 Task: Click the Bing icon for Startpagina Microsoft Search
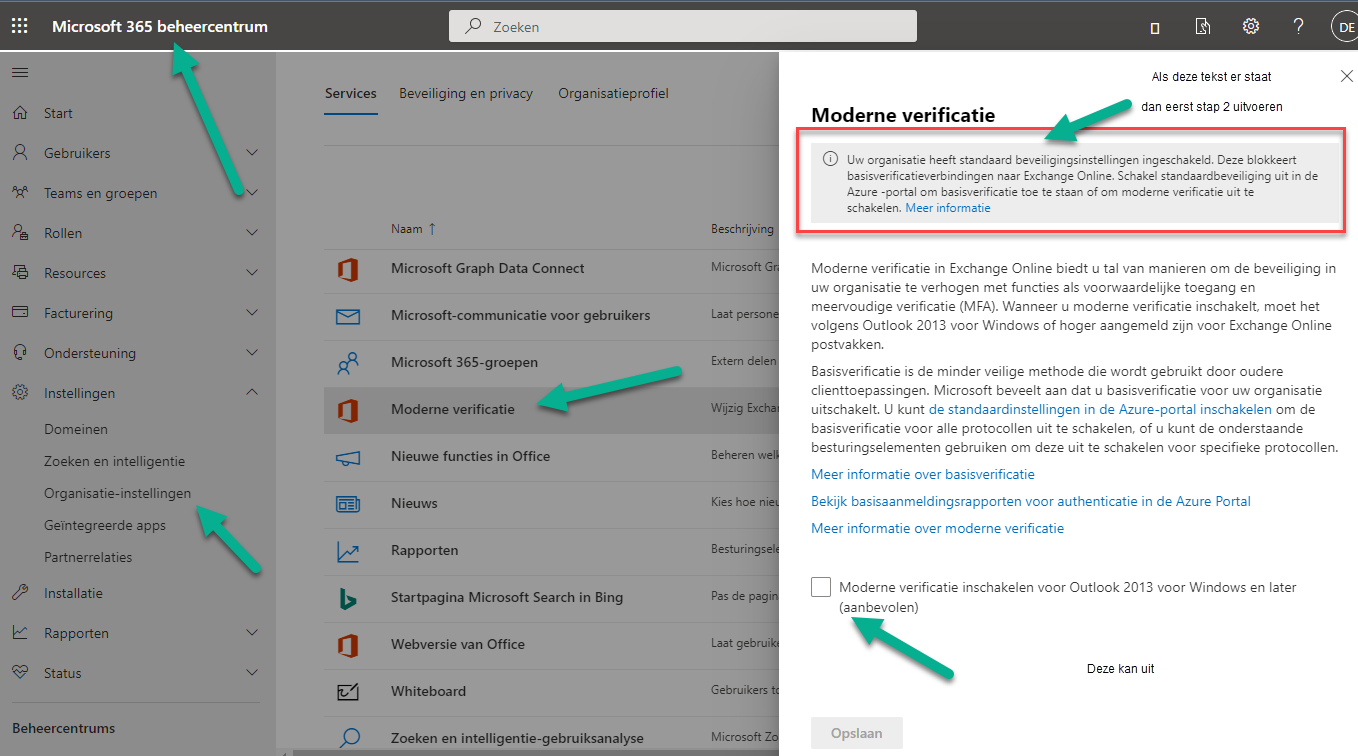(348, 598)
